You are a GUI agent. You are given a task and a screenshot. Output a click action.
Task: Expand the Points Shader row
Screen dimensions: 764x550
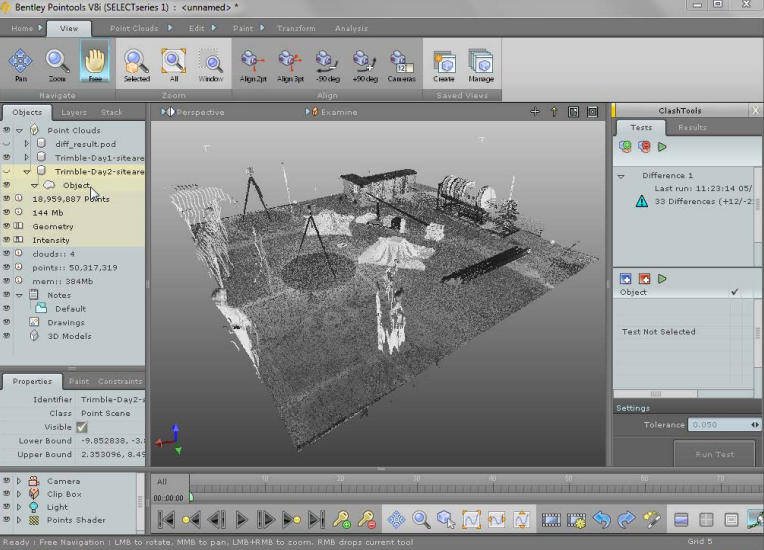coord(19,520)
